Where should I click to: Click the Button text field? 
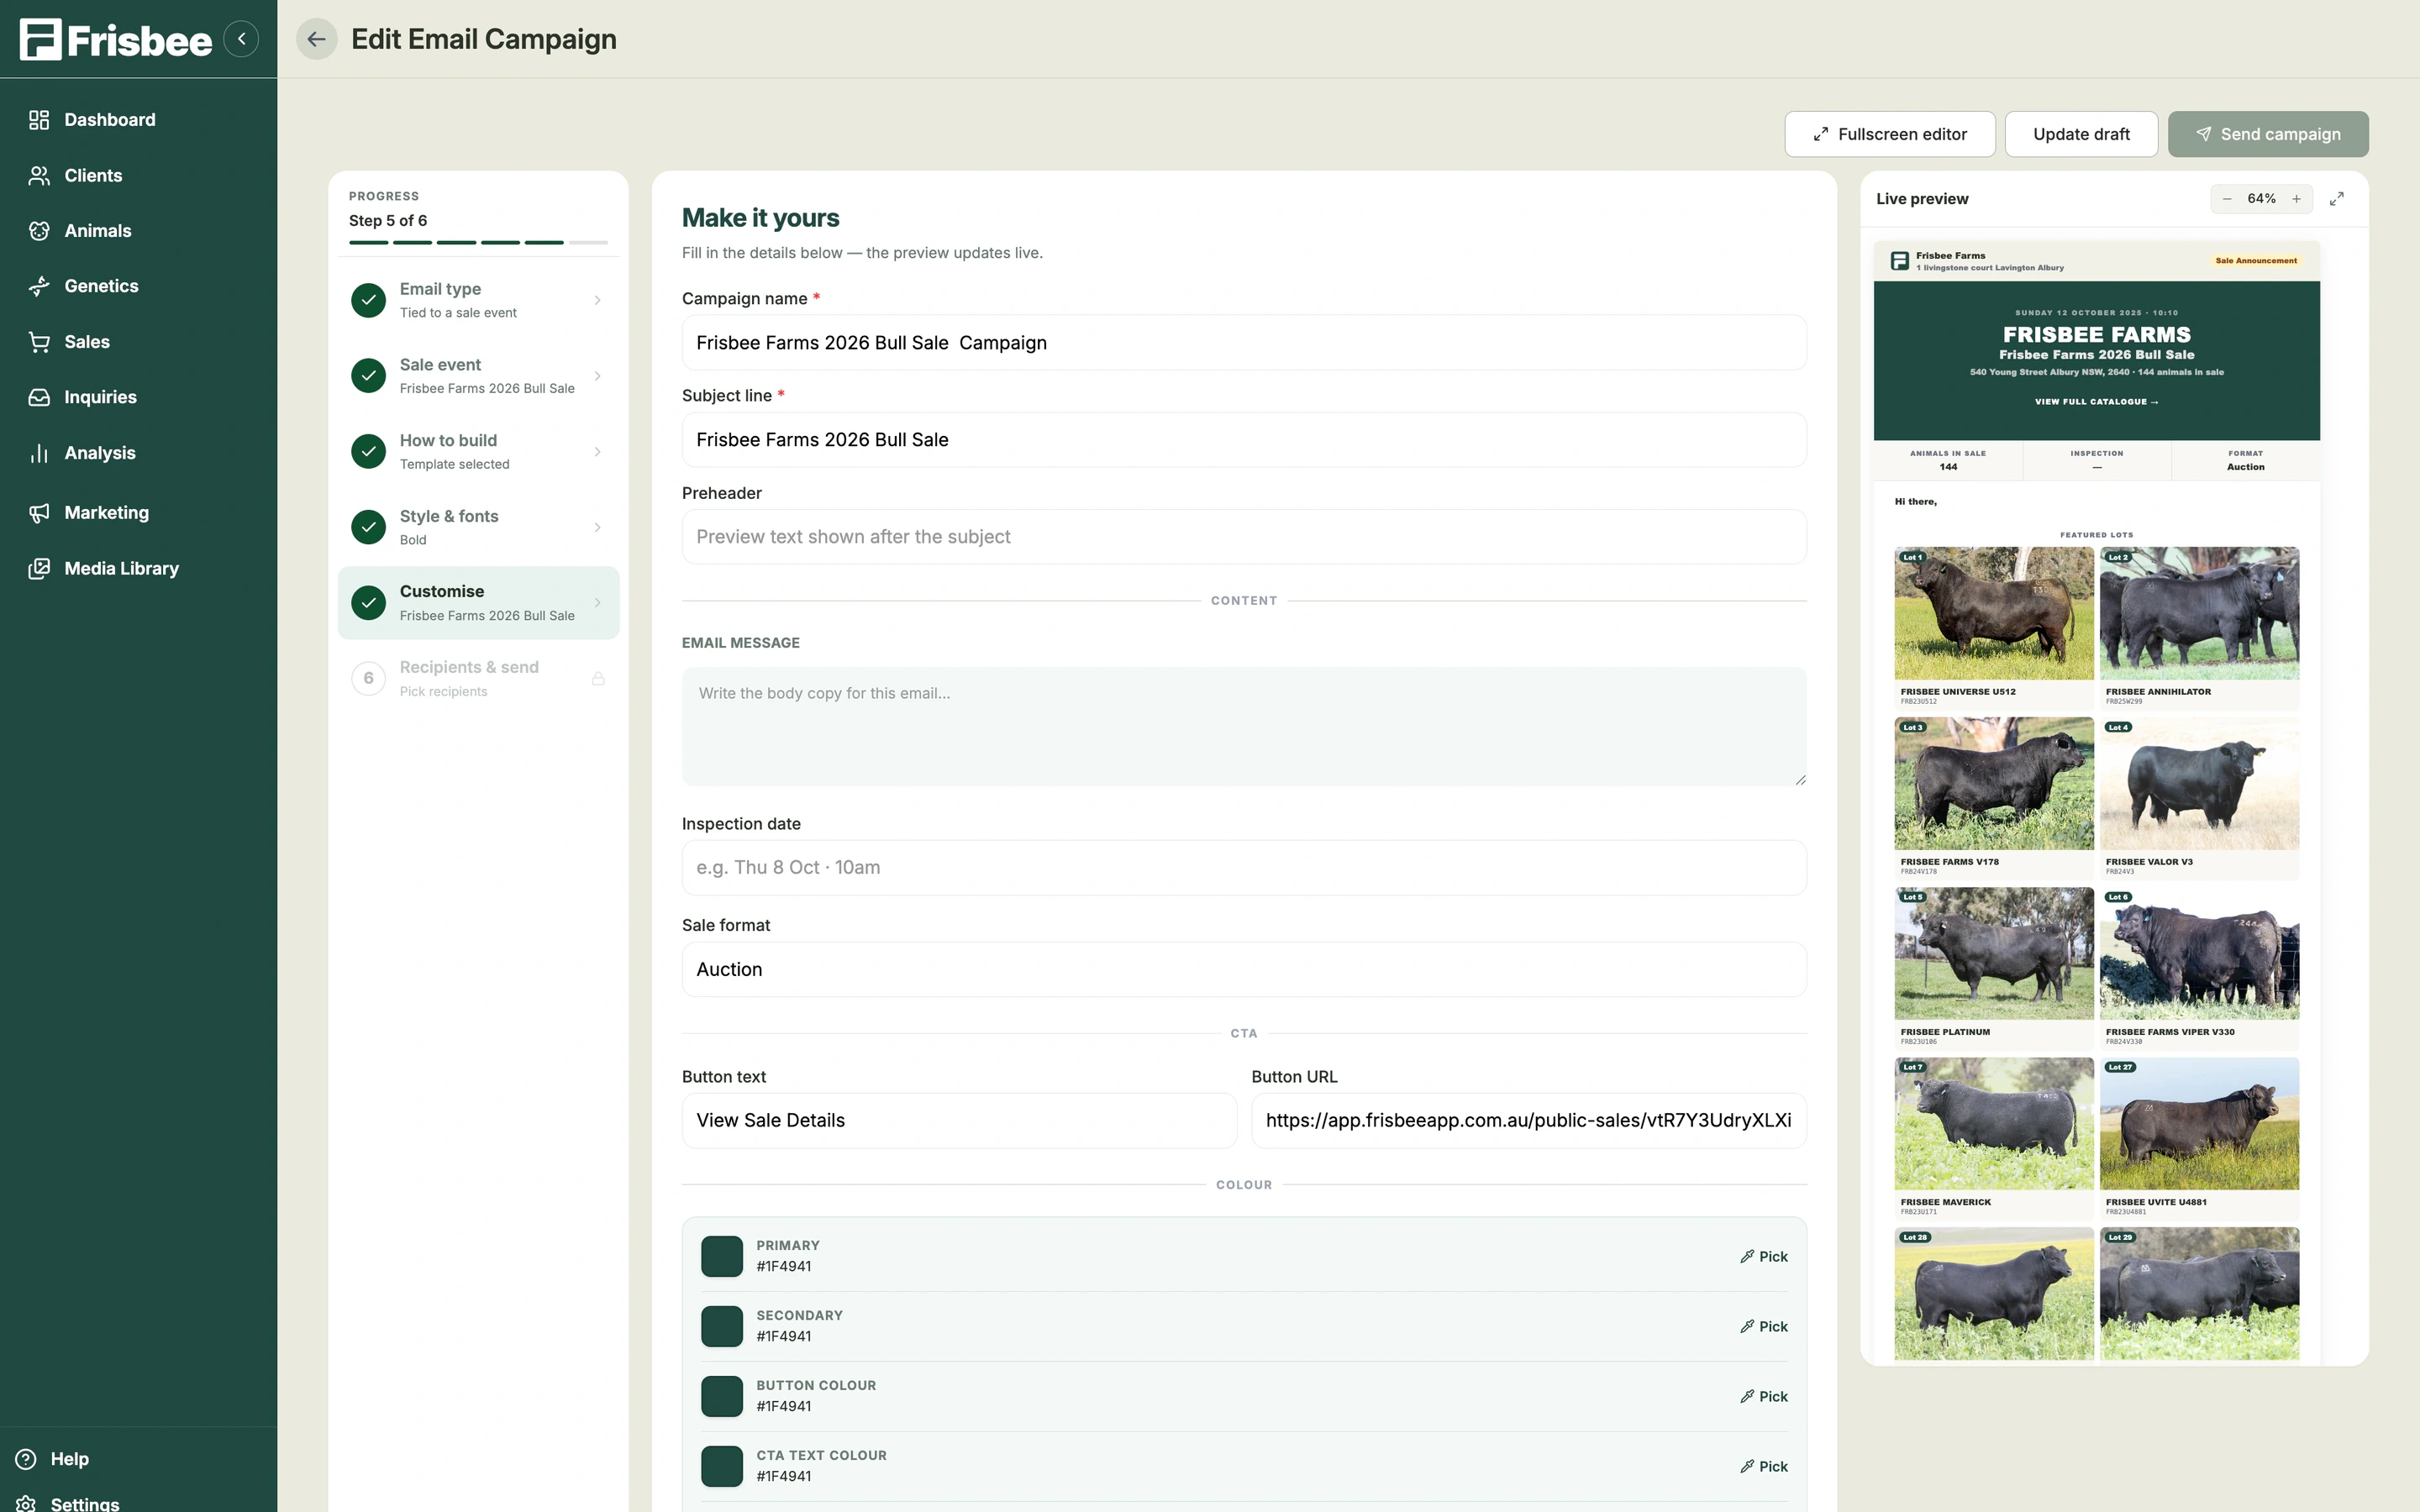[959, 1121]
